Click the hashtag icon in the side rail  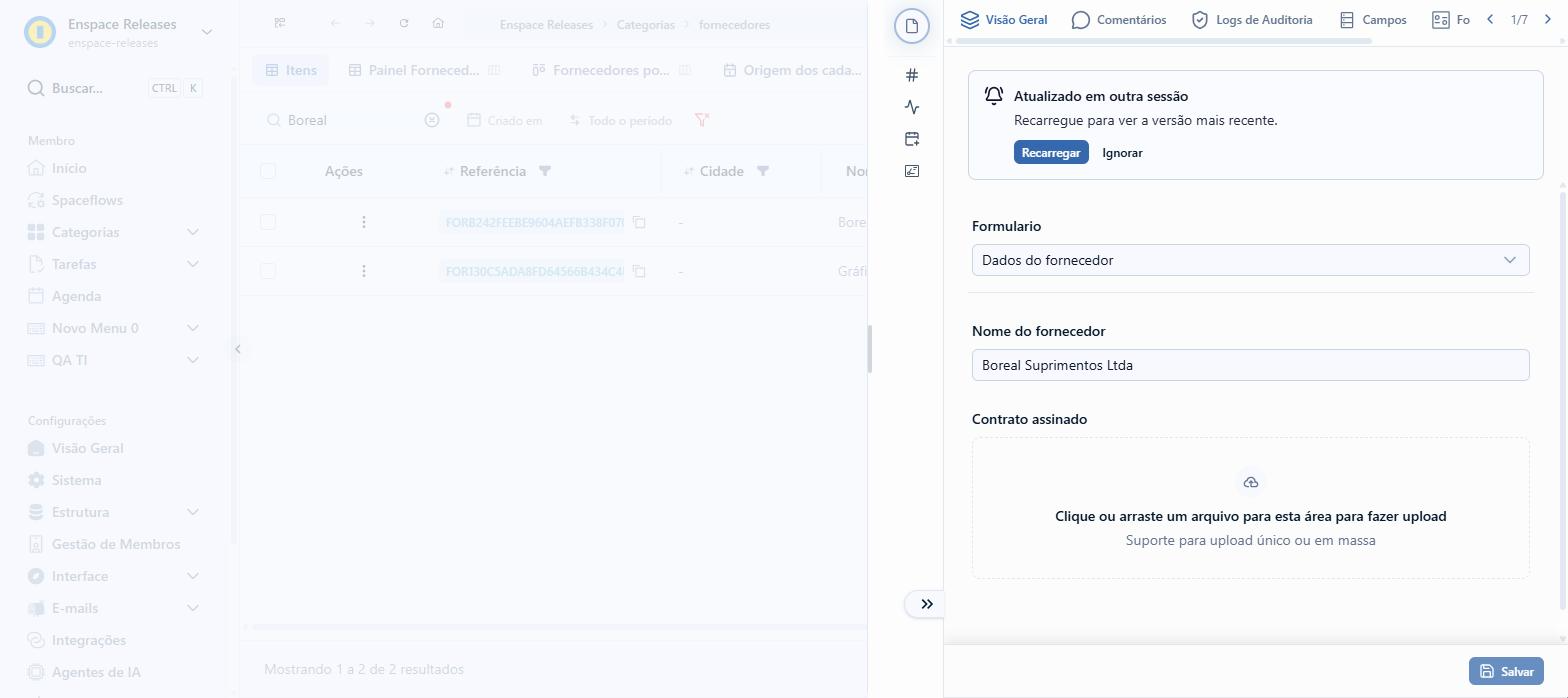[x=911, y=75]
